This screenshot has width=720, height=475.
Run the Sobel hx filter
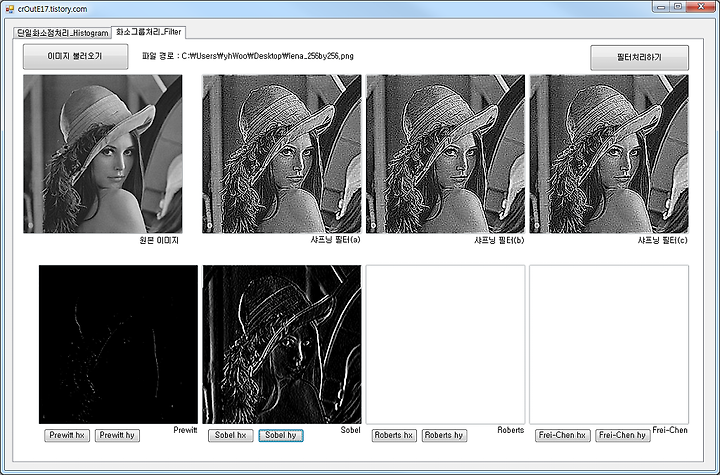pos(231,435)
